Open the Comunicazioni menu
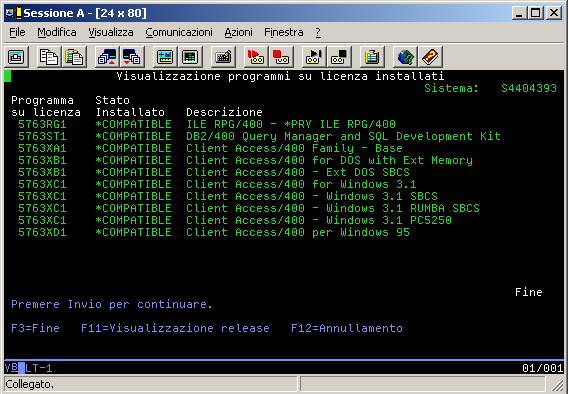Viewport: 568px width, 394px height. [x=179, y=32]
